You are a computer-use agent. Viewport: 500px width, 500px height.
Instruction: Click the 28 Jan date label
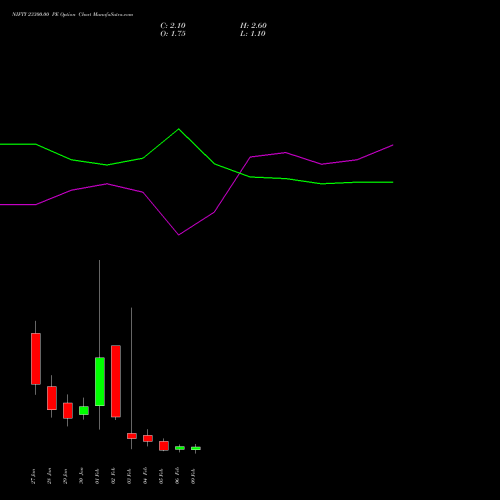49,476
